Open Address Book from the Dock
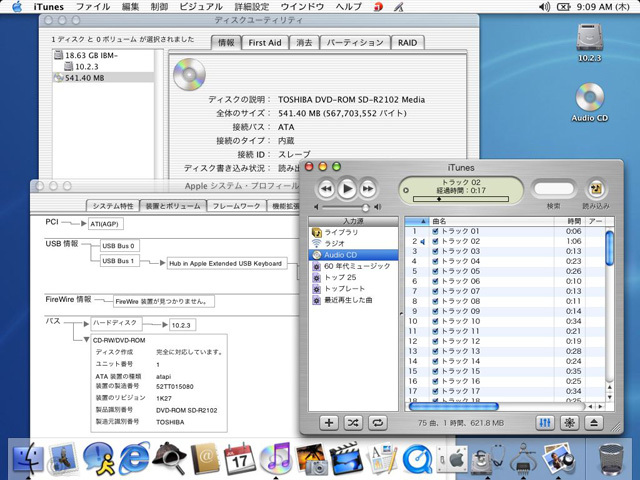The image size is (640, 480). click(205, 458)
